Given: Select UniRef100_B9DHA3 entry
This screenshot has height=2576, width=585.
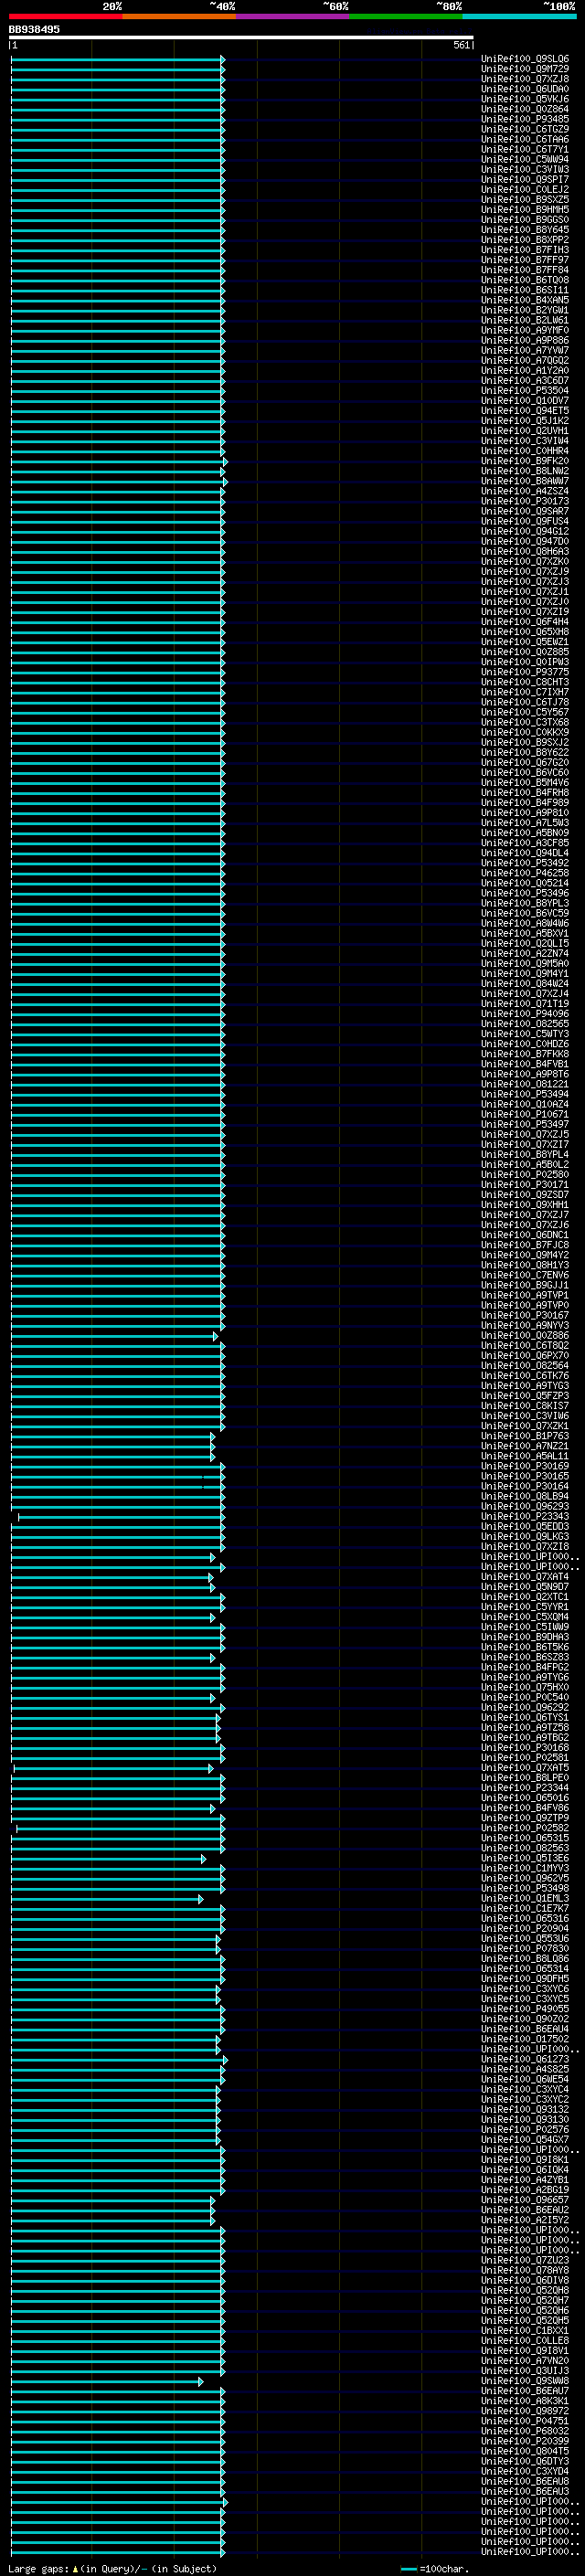Looking at the screenshot, I should [525, 1637].
